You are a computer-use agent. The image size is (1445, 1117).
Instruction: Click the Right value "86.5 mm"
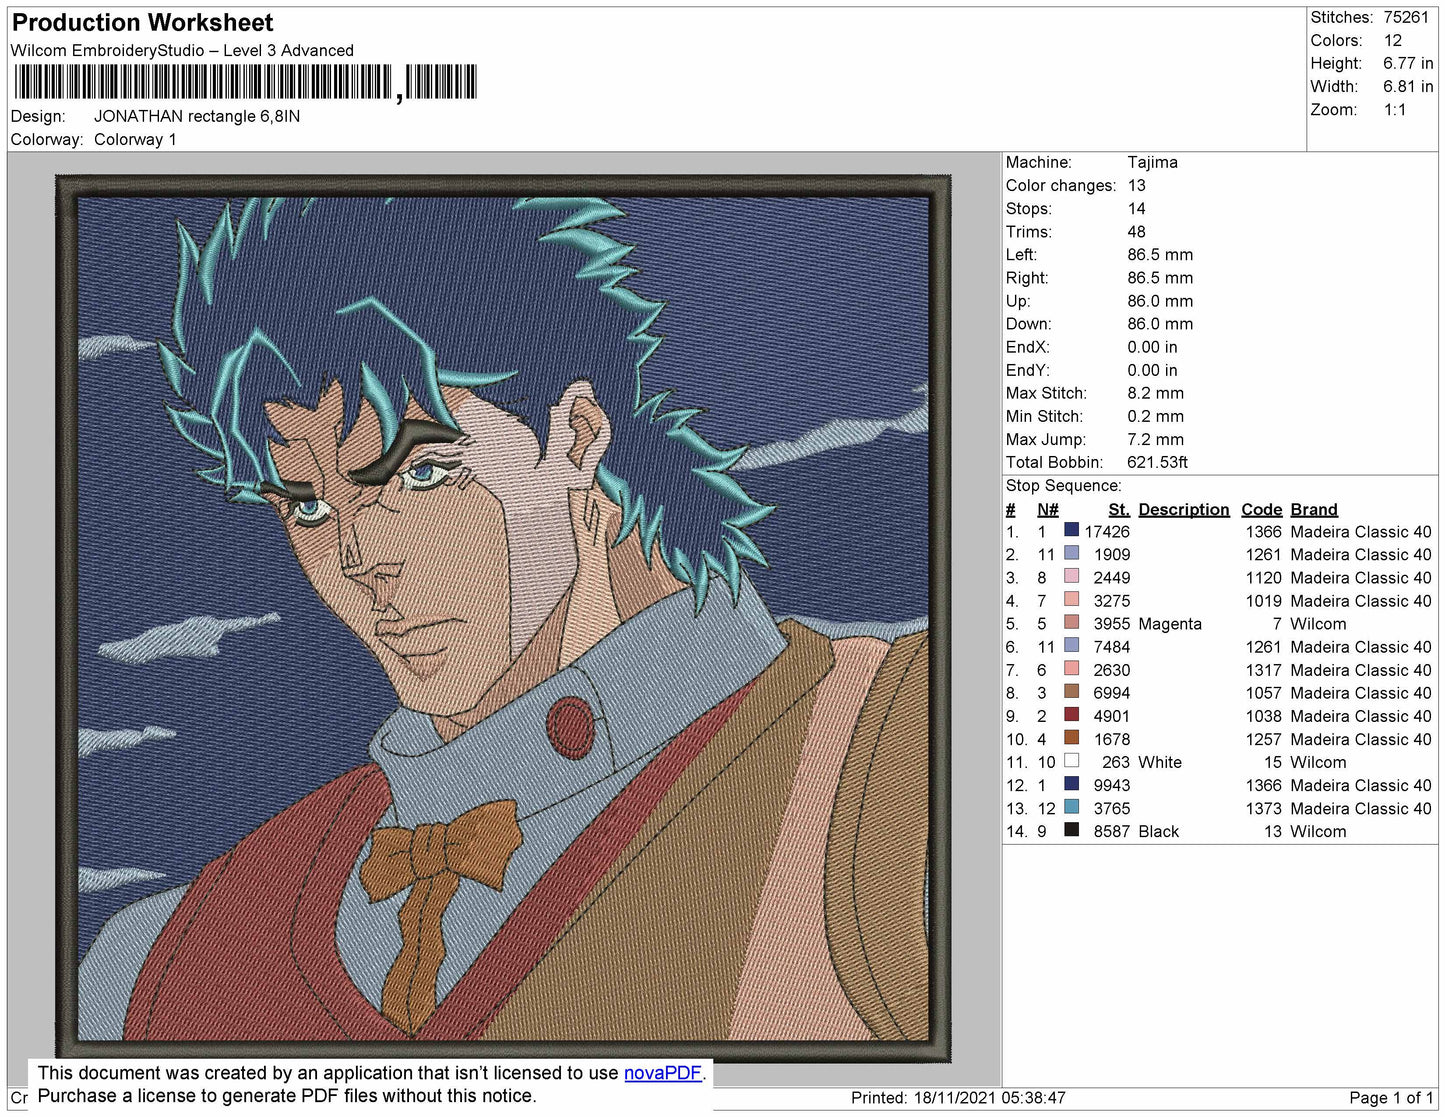point(1160,277)
